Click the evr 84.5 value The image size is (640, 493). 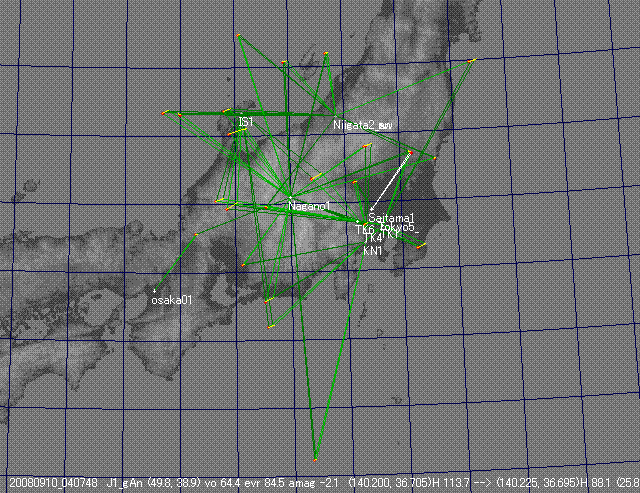tap(264, 483)
